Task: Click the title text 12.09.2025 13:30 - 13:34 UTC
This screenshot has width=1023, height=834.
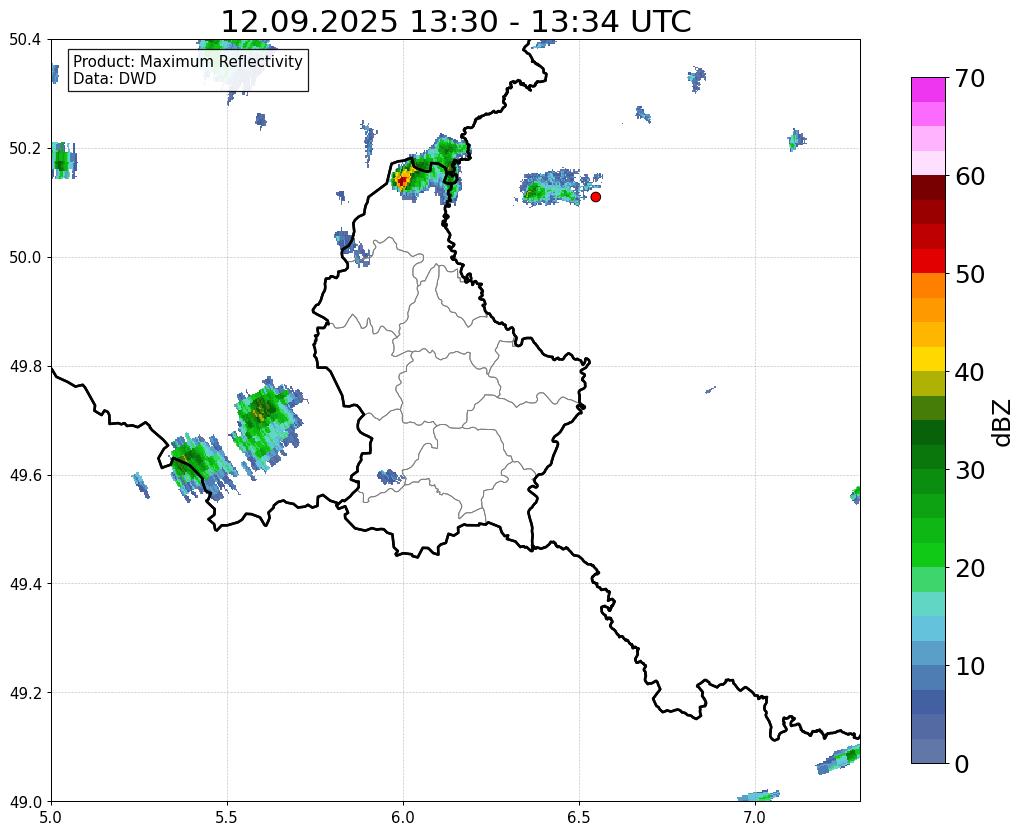Action: (x=456, y=22)
